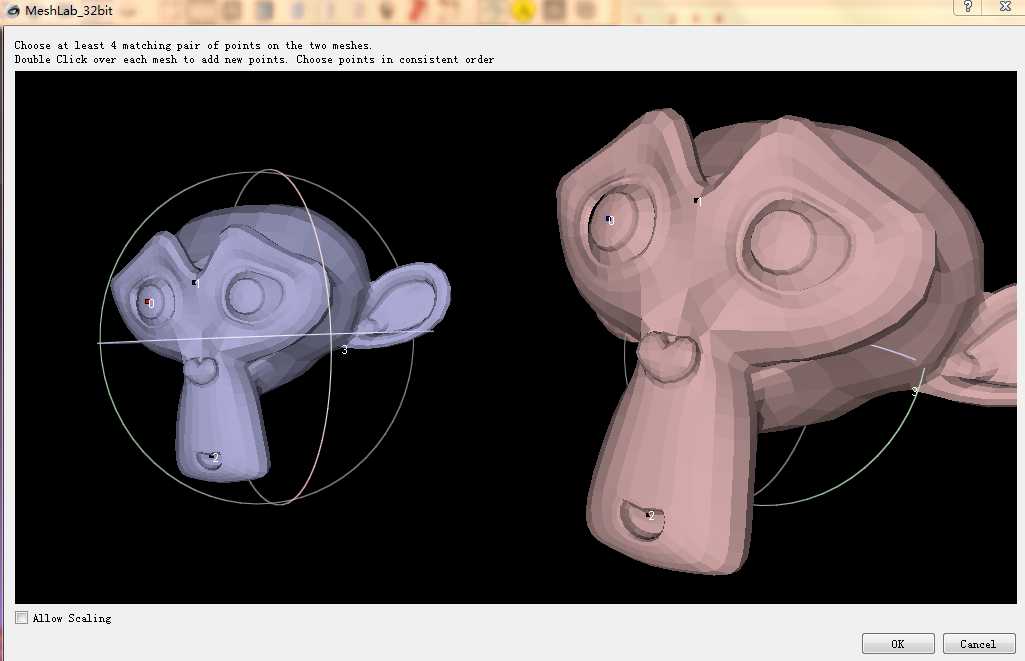The height and width of the screenshot is (661, 1025).
Task: Close the MeshLab_32bit dialog window
Action: click(x=1005, y=7)
